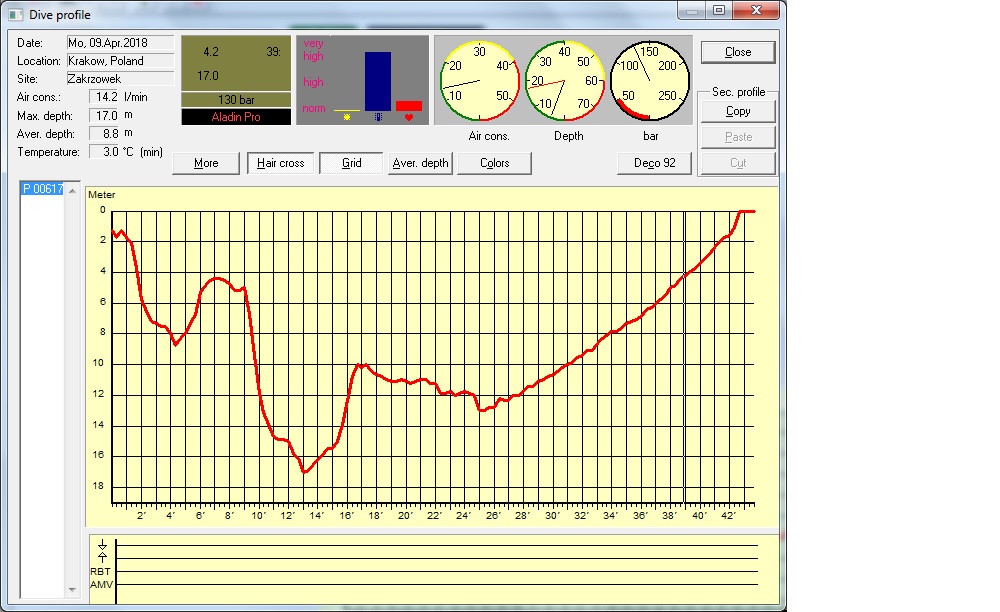The height and width of the screenshot is (612, 1000).
Task: Click the red heart rate bar
Action: pos(409,106)
